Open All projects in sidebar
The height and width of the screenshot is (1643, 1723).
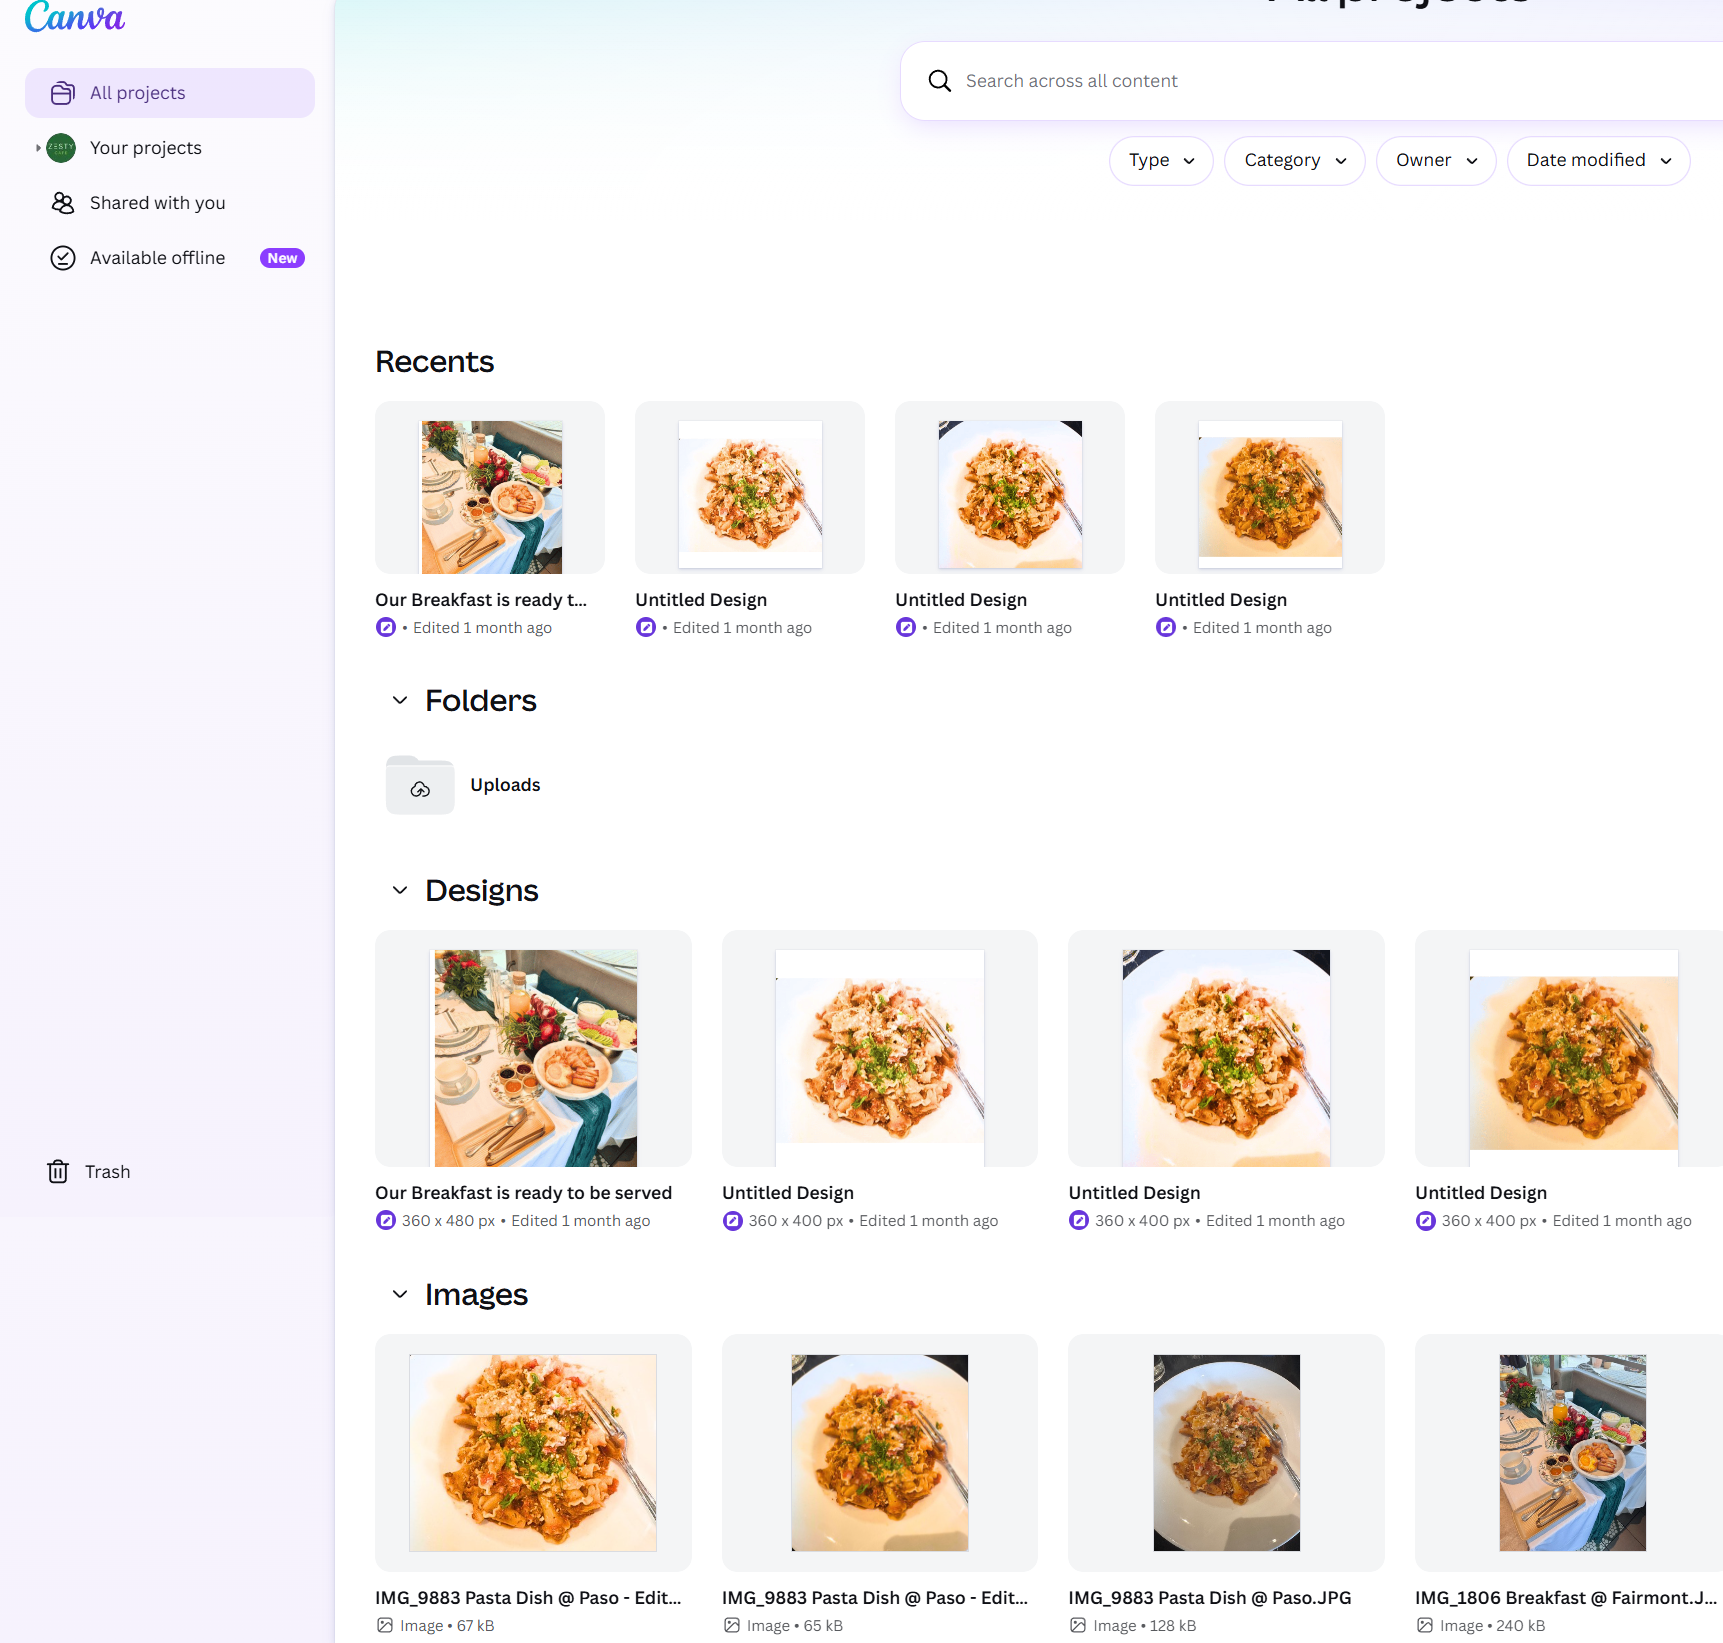pos(170,93)
